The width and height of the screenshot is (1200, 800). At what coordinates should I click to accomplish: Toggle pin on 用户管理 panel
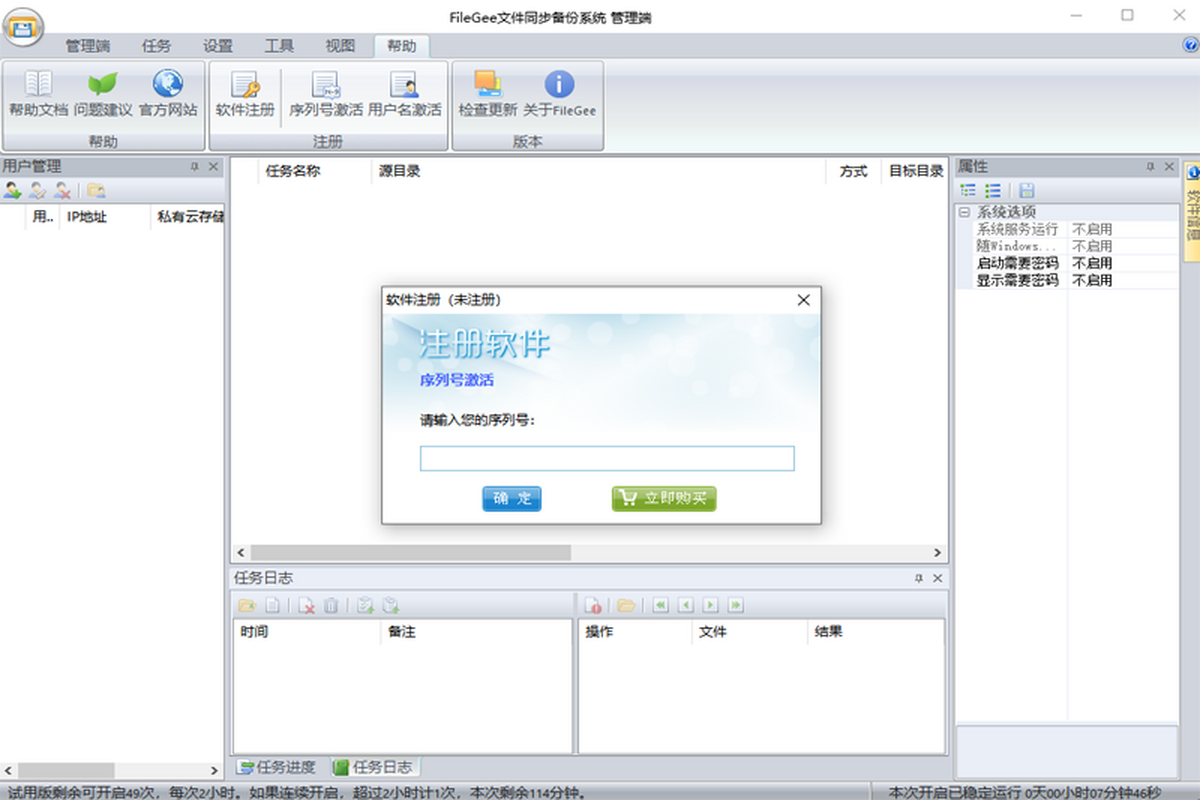194,167
